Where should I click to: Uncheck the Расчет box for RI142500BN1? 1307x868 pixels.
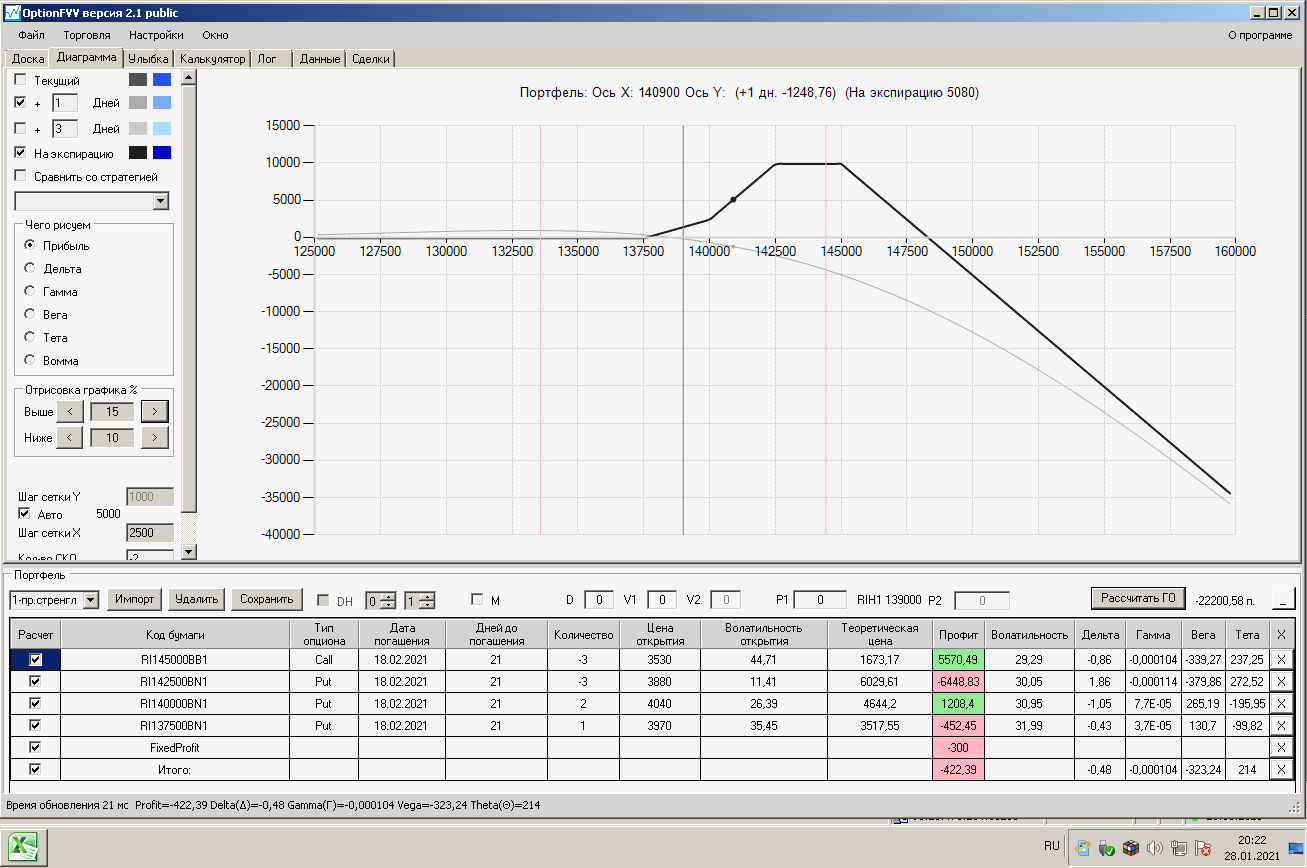pos(36,681)
